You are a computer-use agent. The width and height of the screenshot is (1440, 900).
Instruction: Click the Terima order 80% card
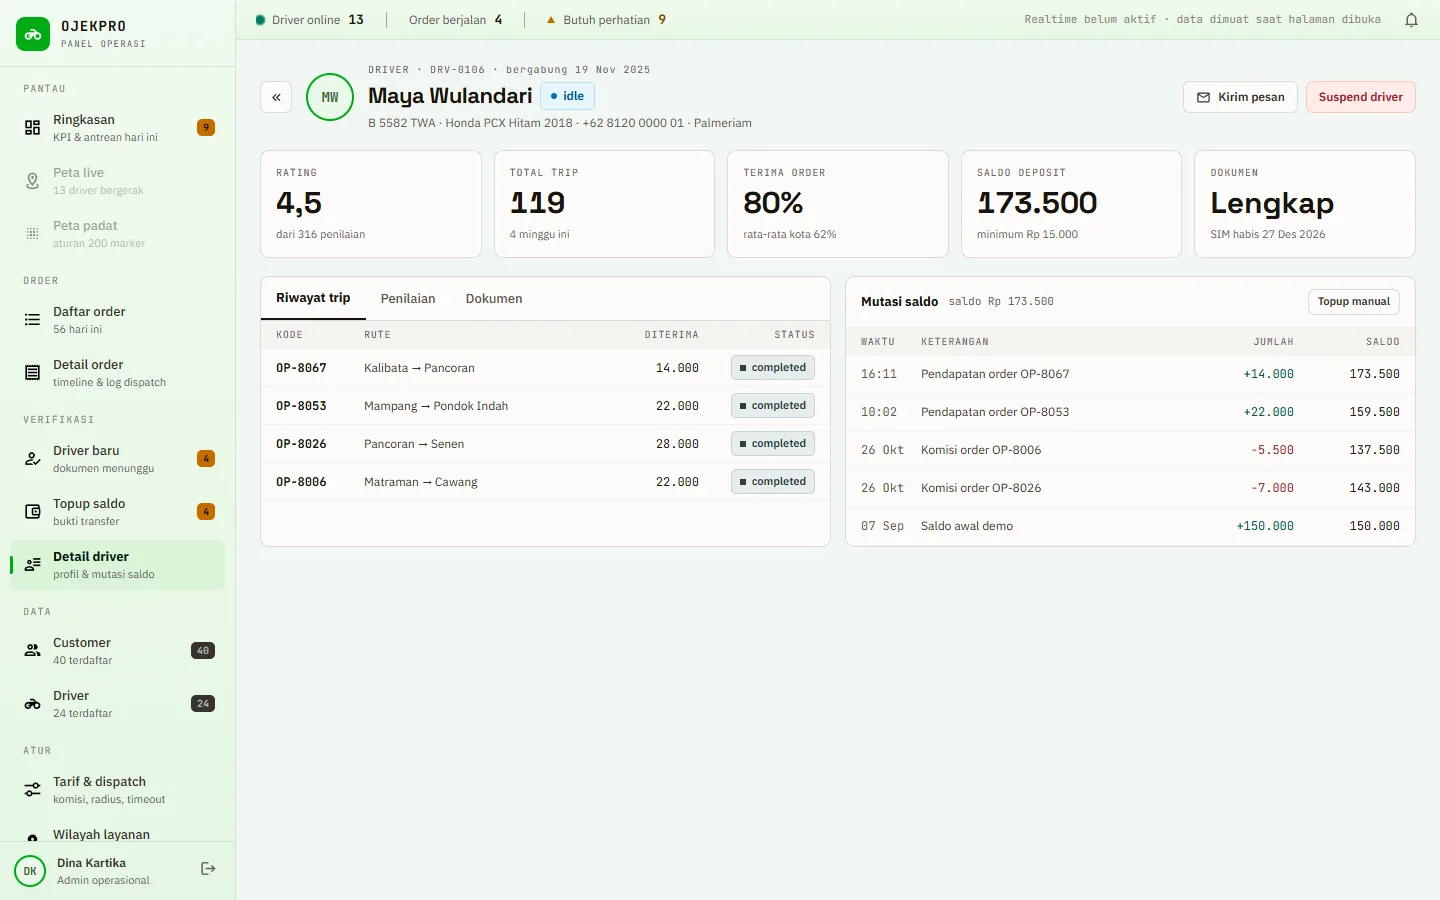click(x=838, y=204)
